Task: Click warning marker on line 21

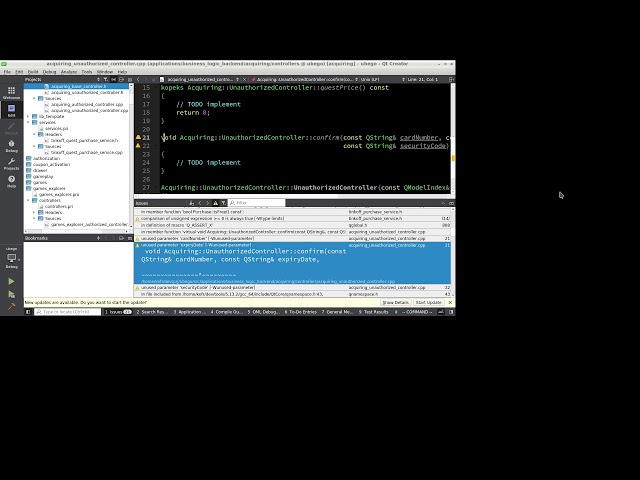Action: point(138,138)
